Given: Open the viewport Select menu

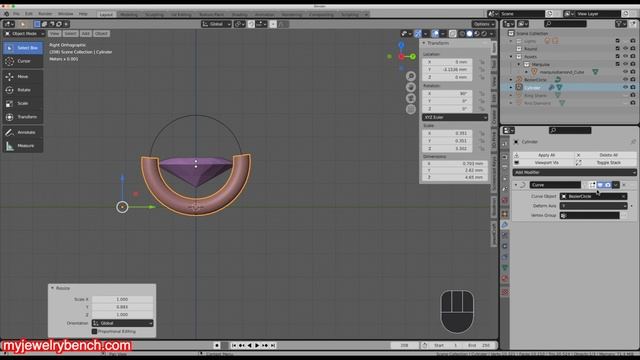Looking at the screenshot, I should (x=70, y=33).
